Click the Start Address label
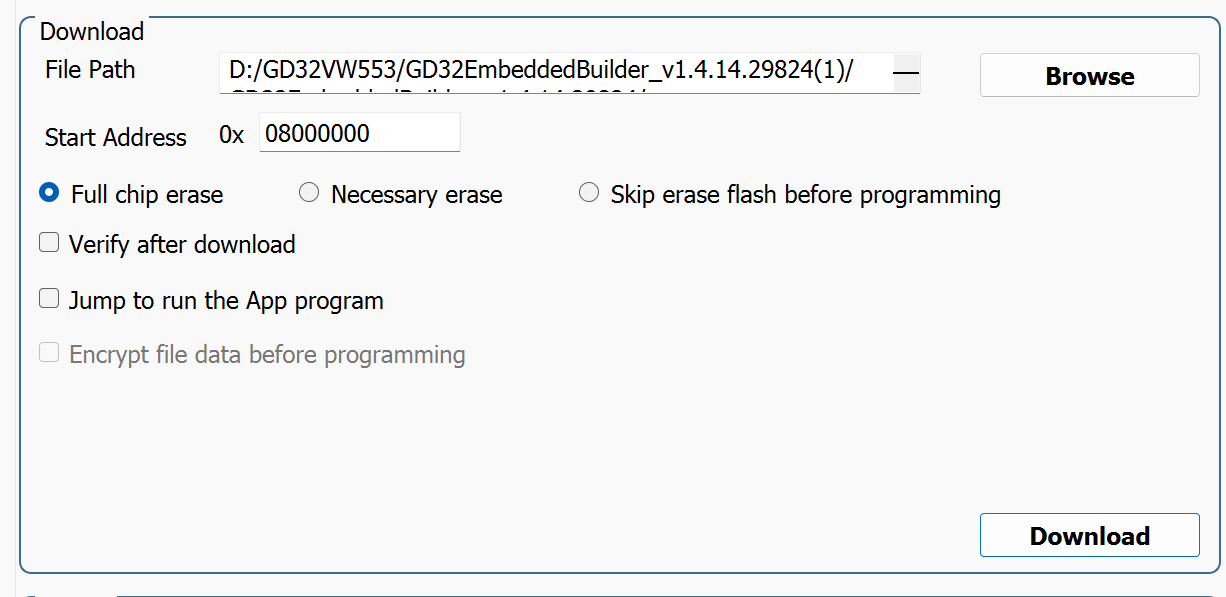Viewport: 1226px width, 597px height. [x=116, y=137]
